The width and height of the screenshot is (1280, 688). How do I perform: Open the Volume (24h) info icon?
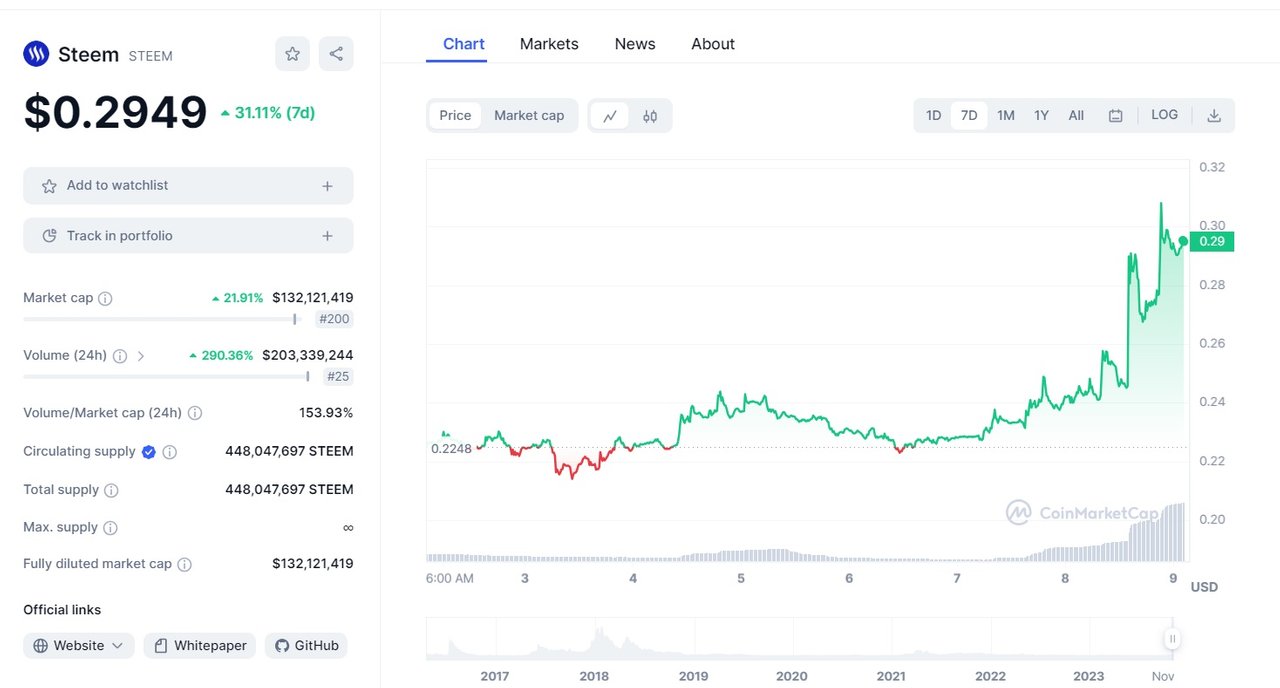pos(120,356)
